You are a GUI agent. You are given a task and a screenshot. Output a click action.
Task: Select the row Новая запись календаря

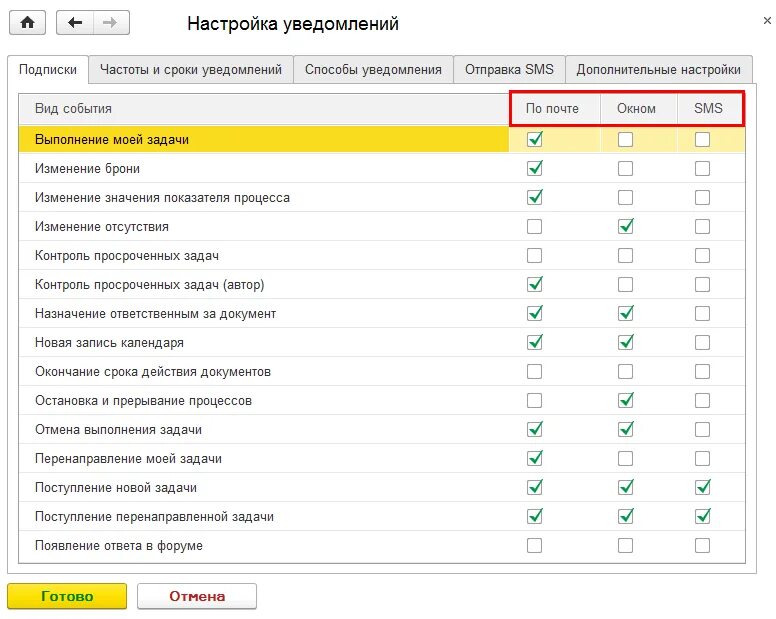point(382,342)
